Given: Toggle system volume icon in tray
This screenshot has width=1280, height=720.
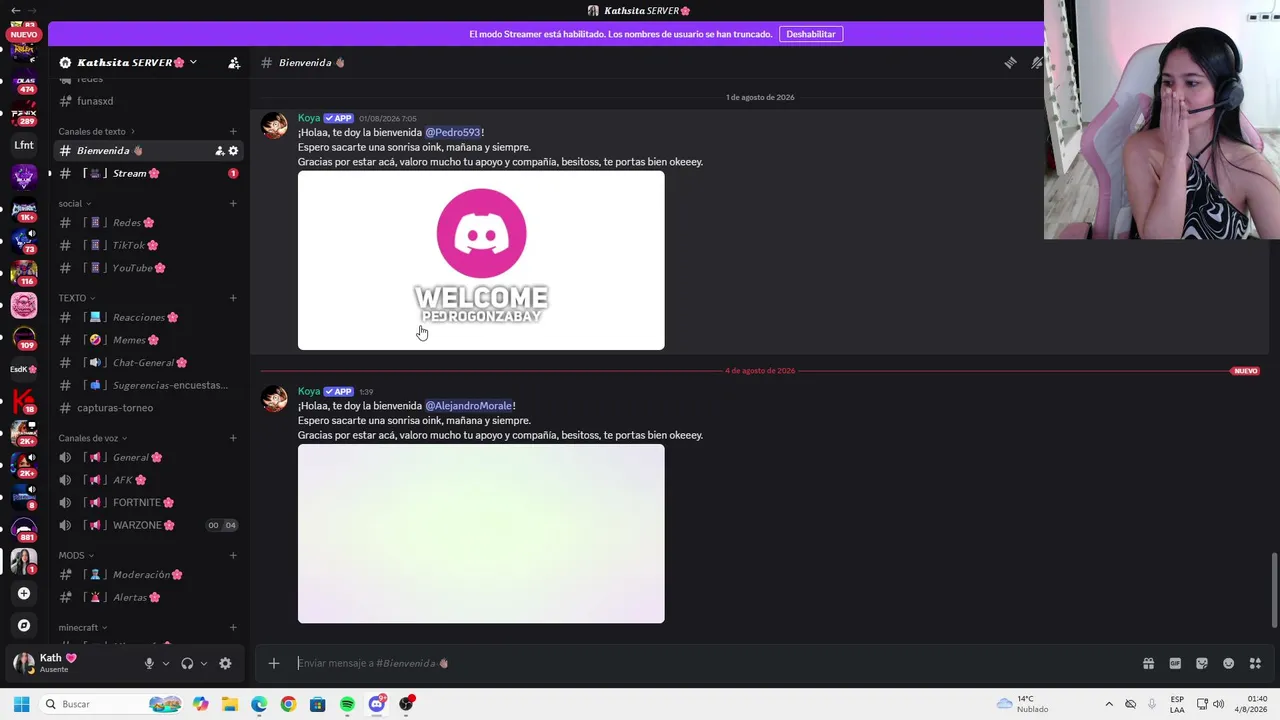Looking at the screenshot, I should click(1218, 704).
